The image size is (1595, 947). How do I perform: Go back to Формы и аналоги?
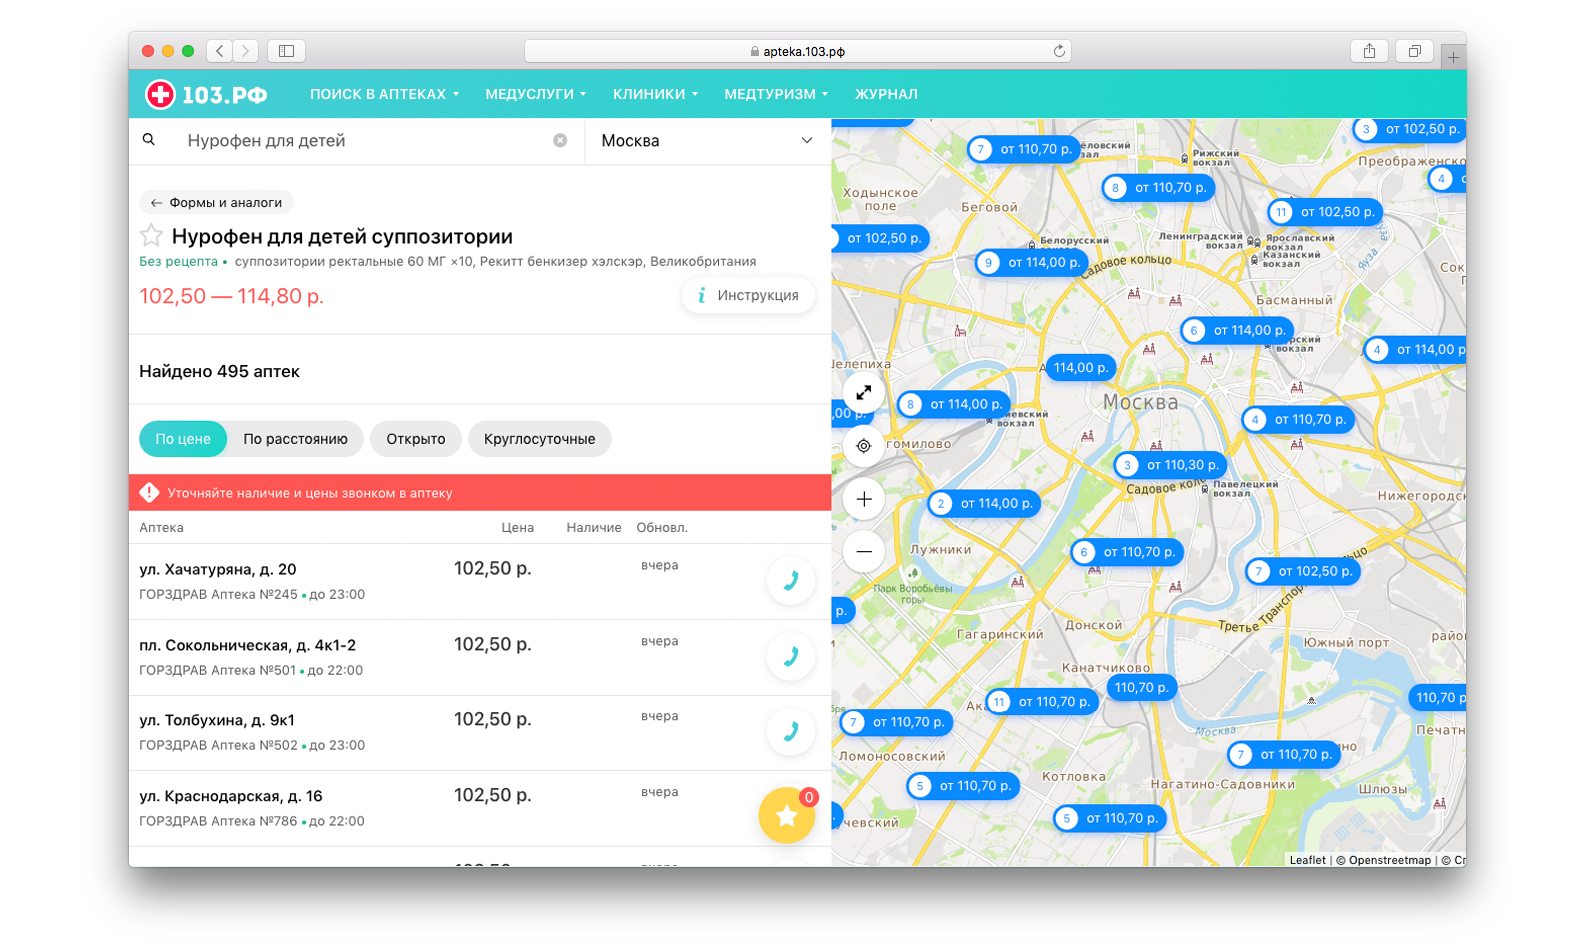(216, 202)
